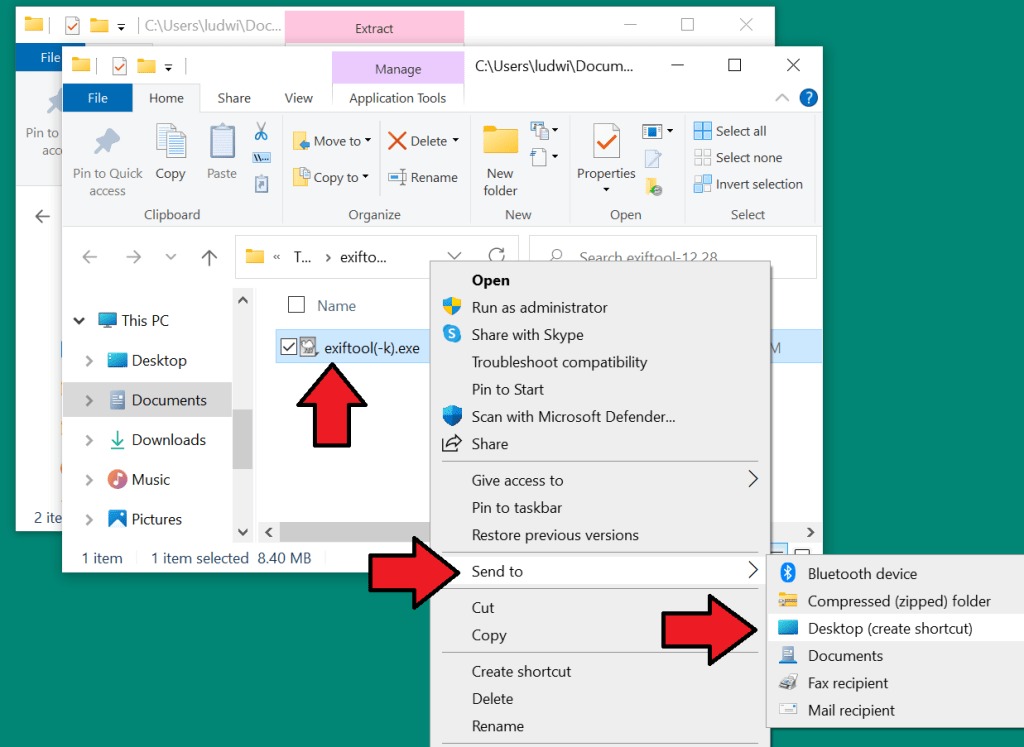The image size is (1024, 747).
Task: Click the blue Help question mark icon
Action: [x=809, y=98]
